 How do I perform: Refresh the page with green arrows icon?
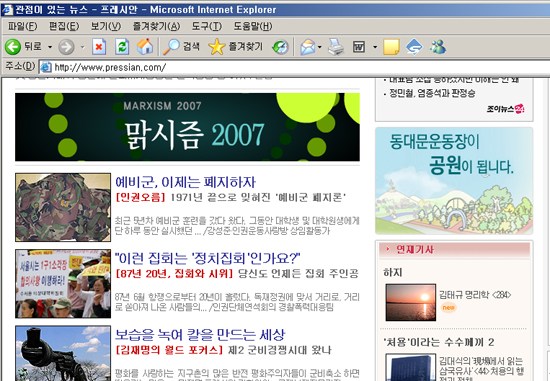[122, 47]
